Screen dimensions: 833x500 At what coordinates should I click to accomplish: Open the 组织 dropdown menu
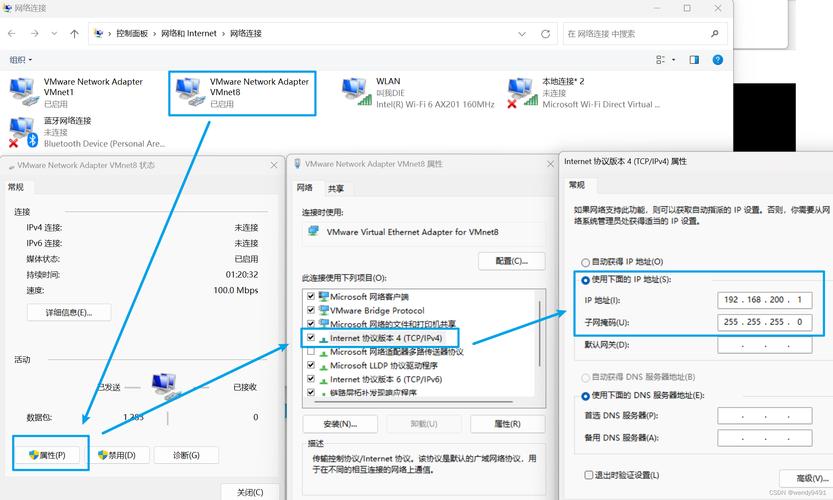[21, 60]
